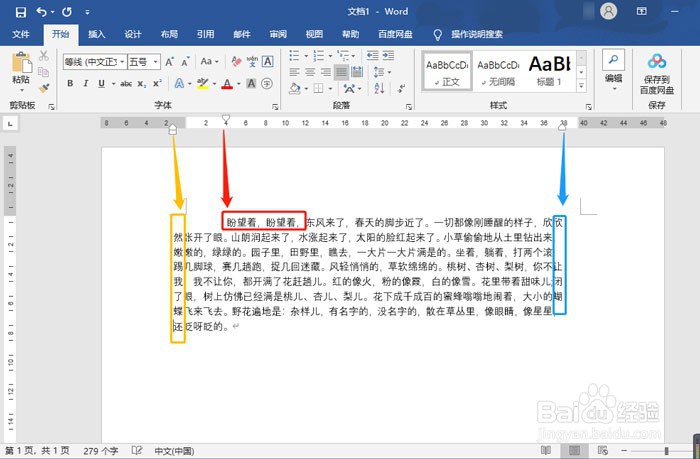This screenshot has height=459, width=700.
Task: Apply character border with boxed A
Action: point(268,62)
